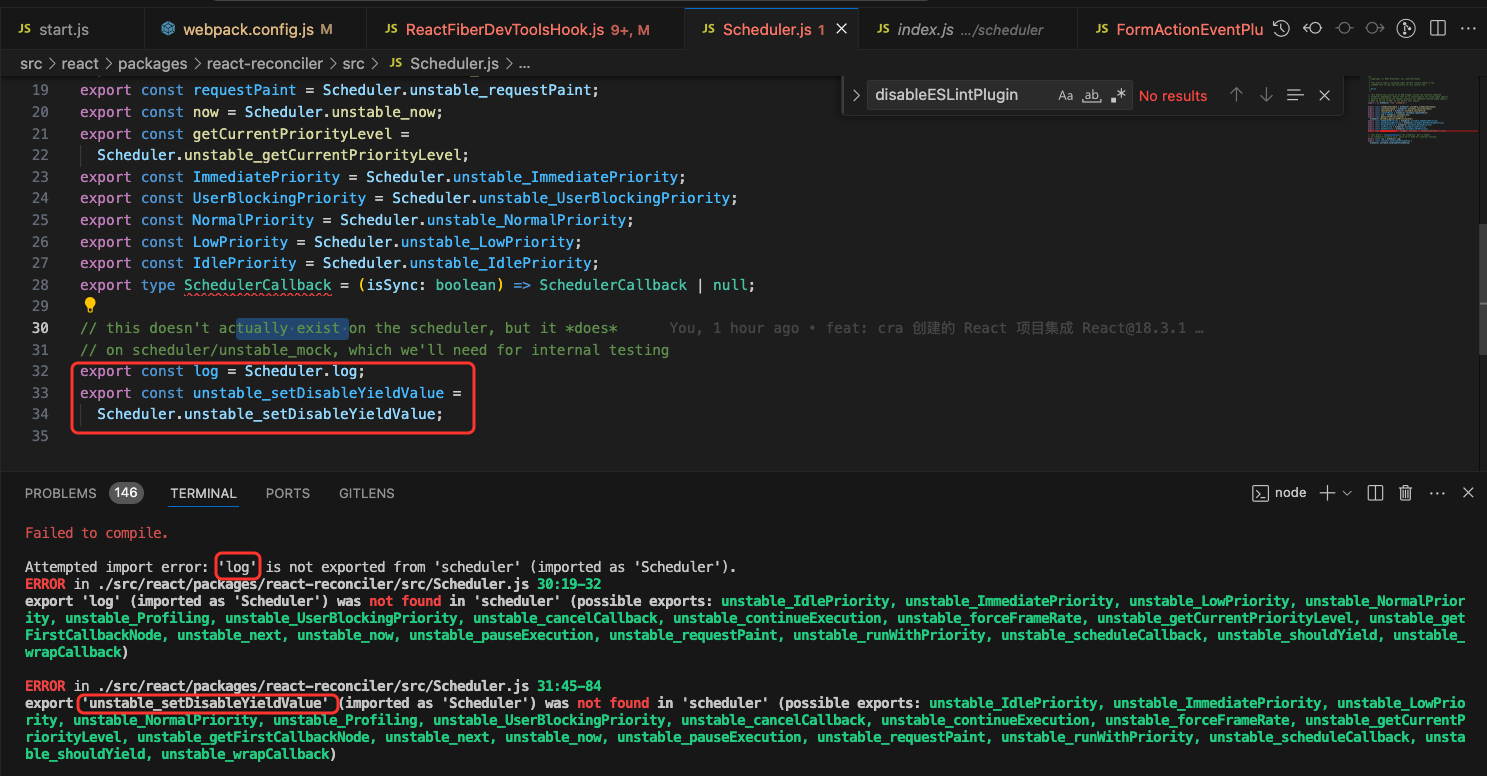Create a new terminal with plus icon
The height and width of the screenshot is (776, 1487).
pos(1327,493)
